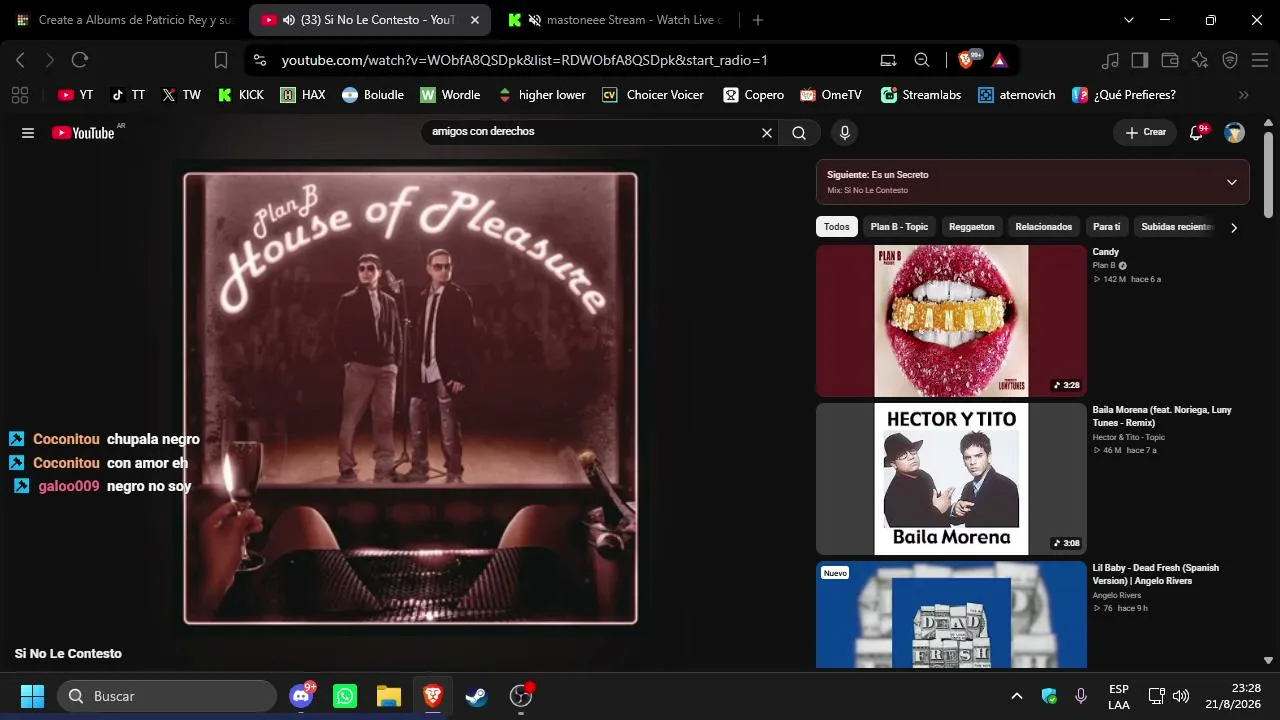Image resolution: width=1280 pixels, height=720 pixels.
Task: Bookmark this page with bookmark icon
Action: [221, 60]
